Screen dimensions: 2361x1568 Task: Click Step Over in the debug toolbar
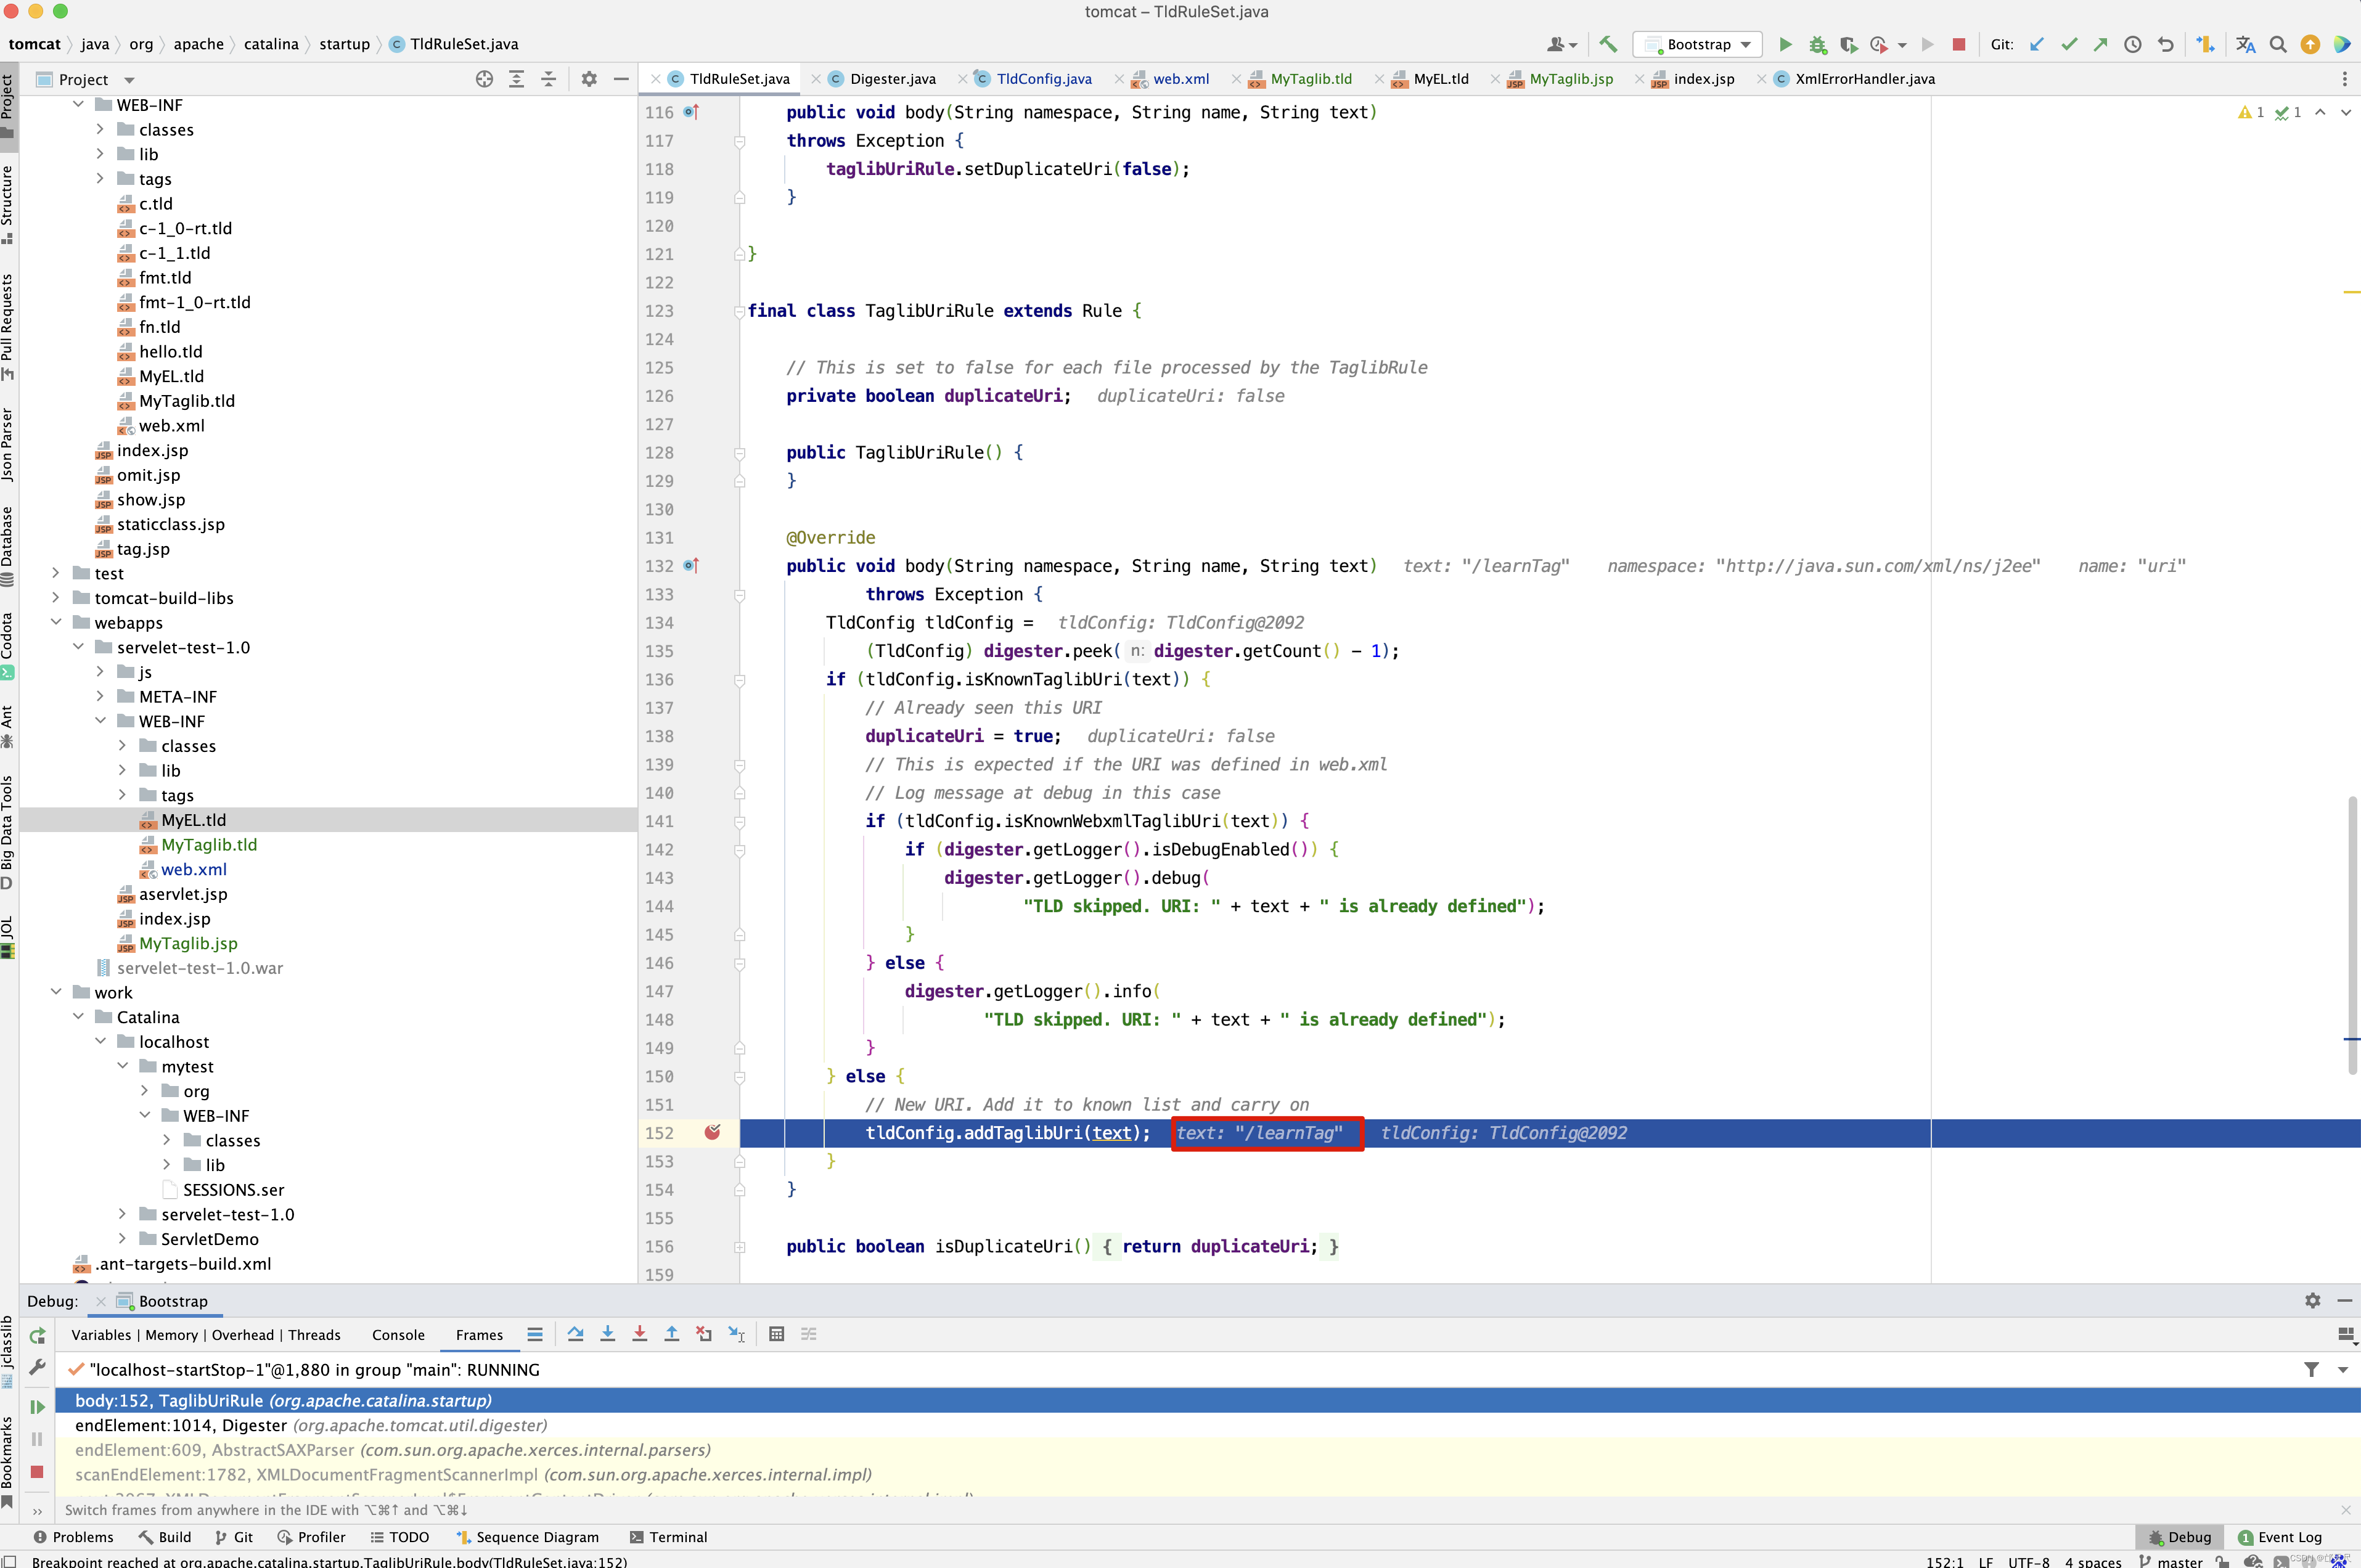tap(575, 1334)
